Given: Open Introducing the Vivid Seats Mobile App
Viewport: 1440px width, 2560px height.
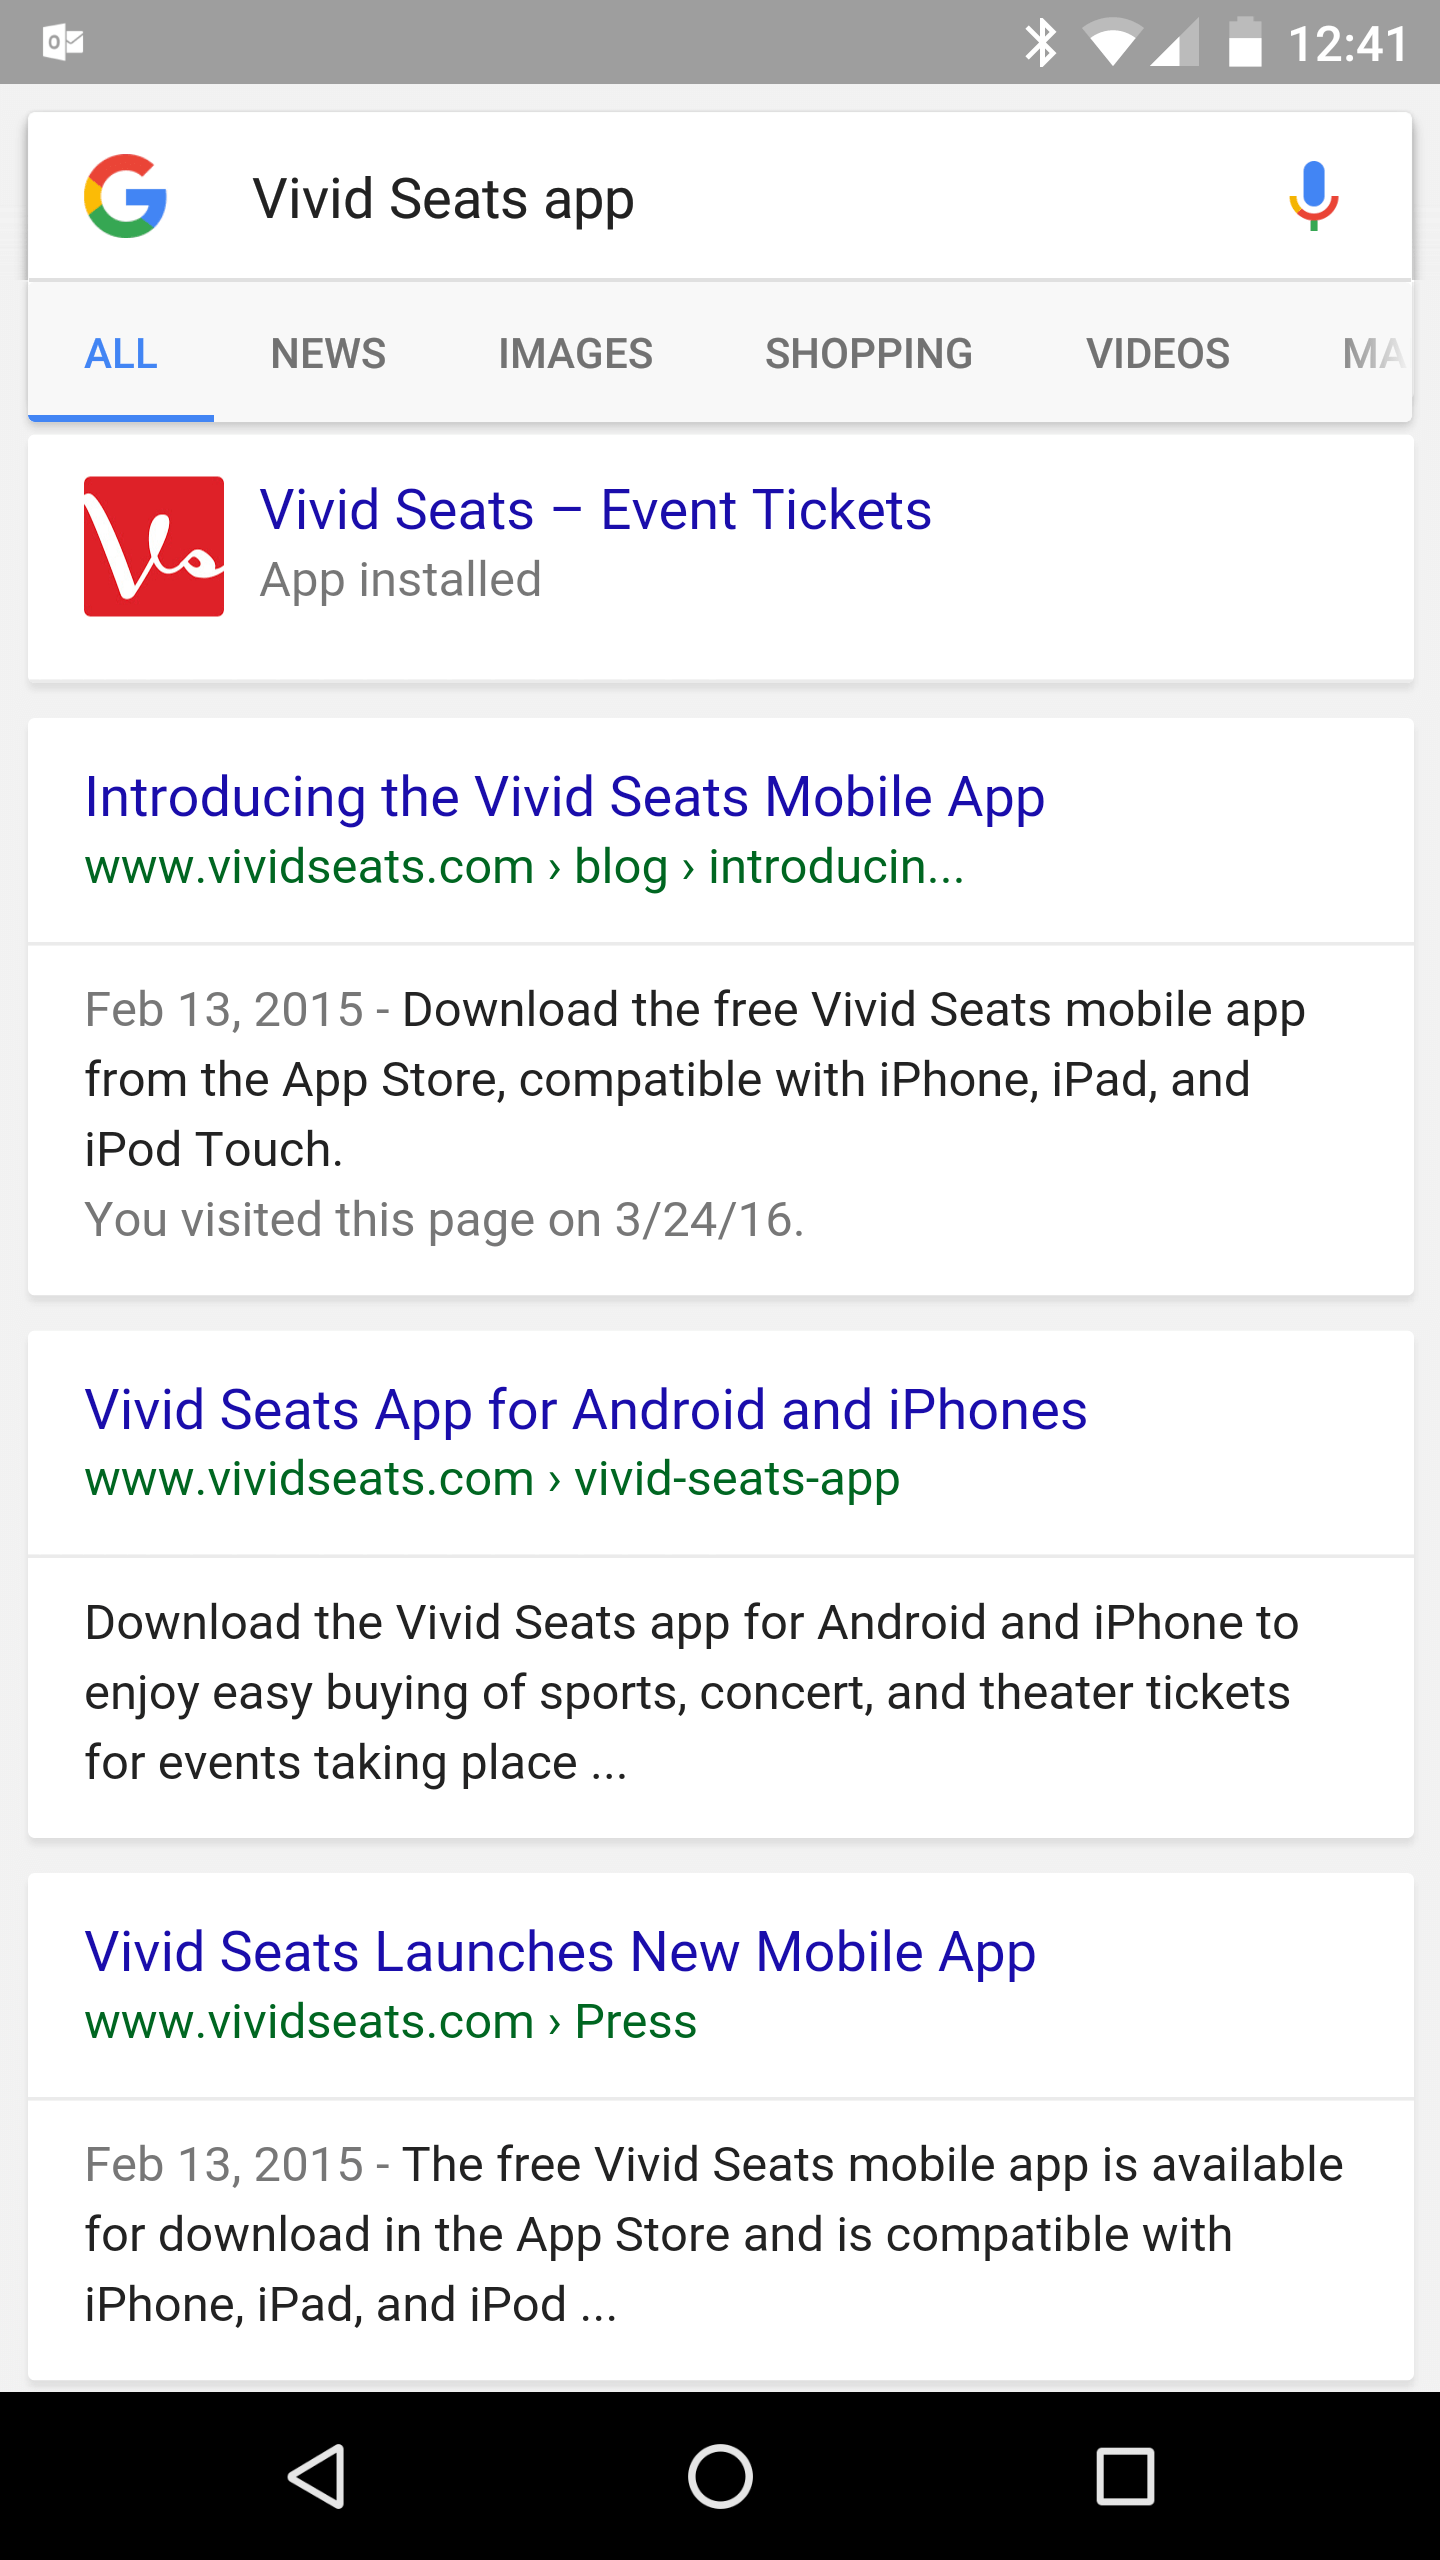Looking at the screenshot, I should (x=565, y=797).
